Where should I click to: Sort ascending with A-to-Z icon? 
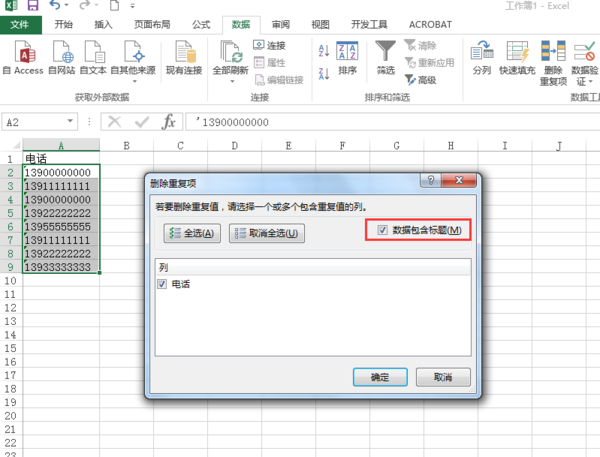(x=323, y=50)
